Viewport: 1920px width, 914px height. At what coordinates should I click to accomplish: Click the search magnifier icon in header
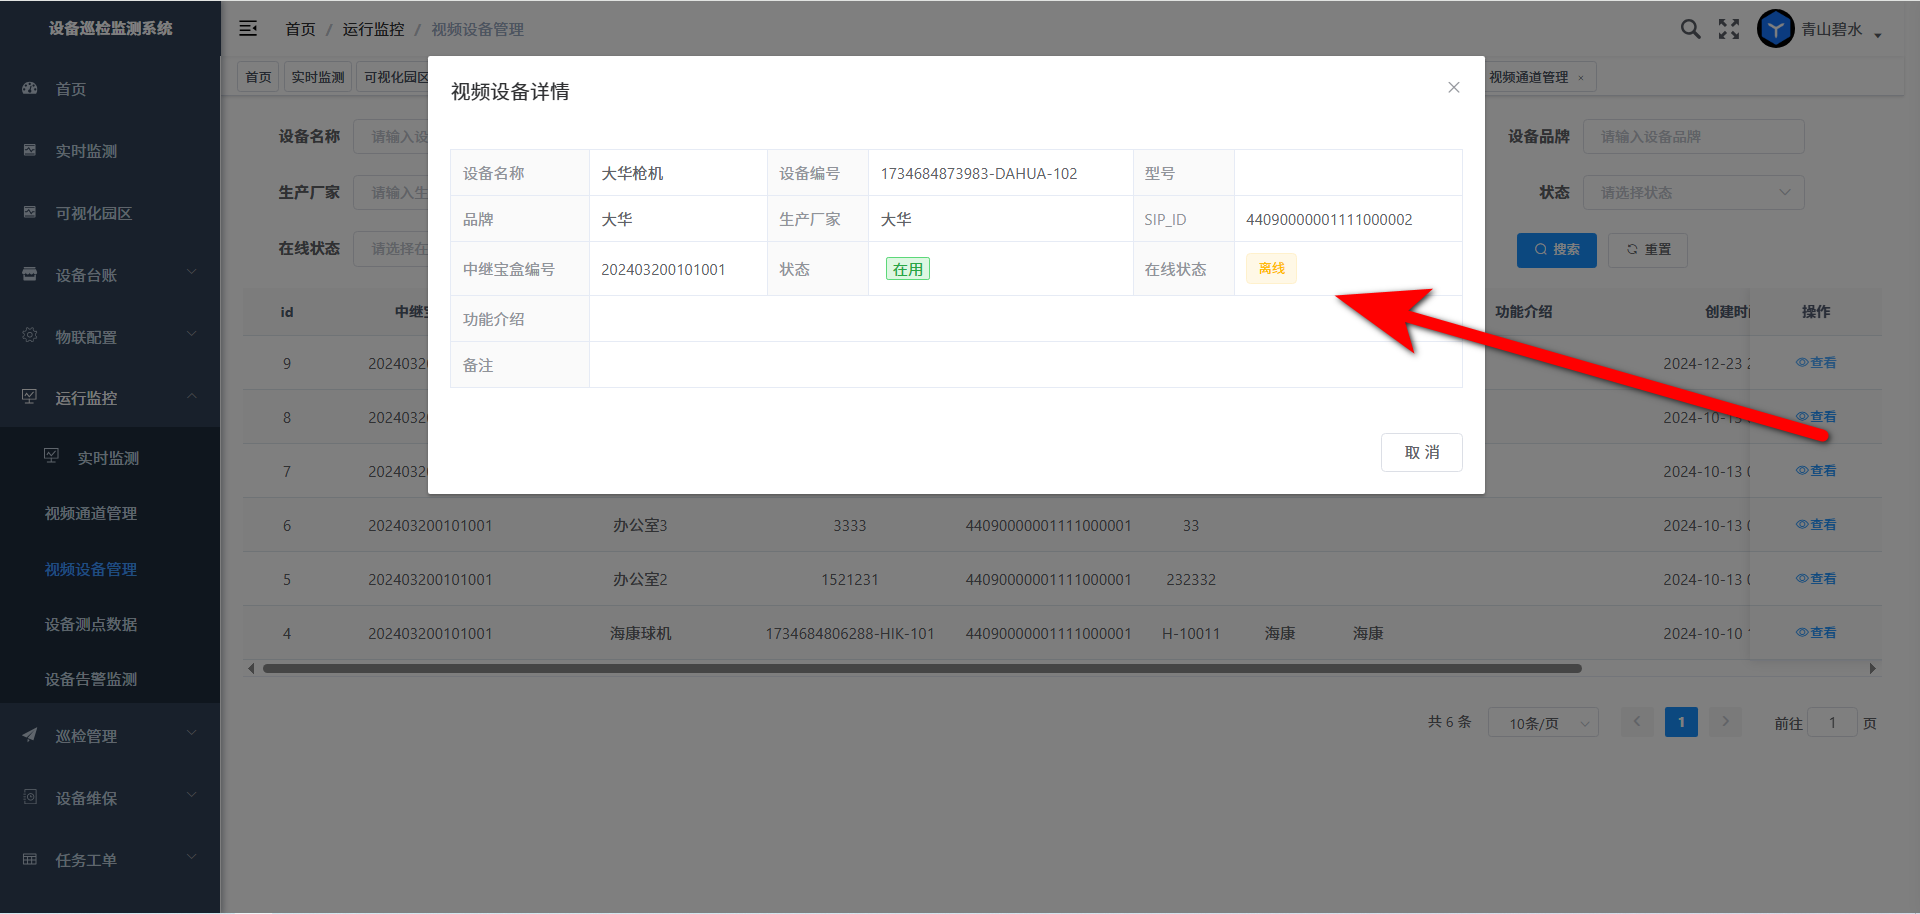click(x=1690, y=29)
